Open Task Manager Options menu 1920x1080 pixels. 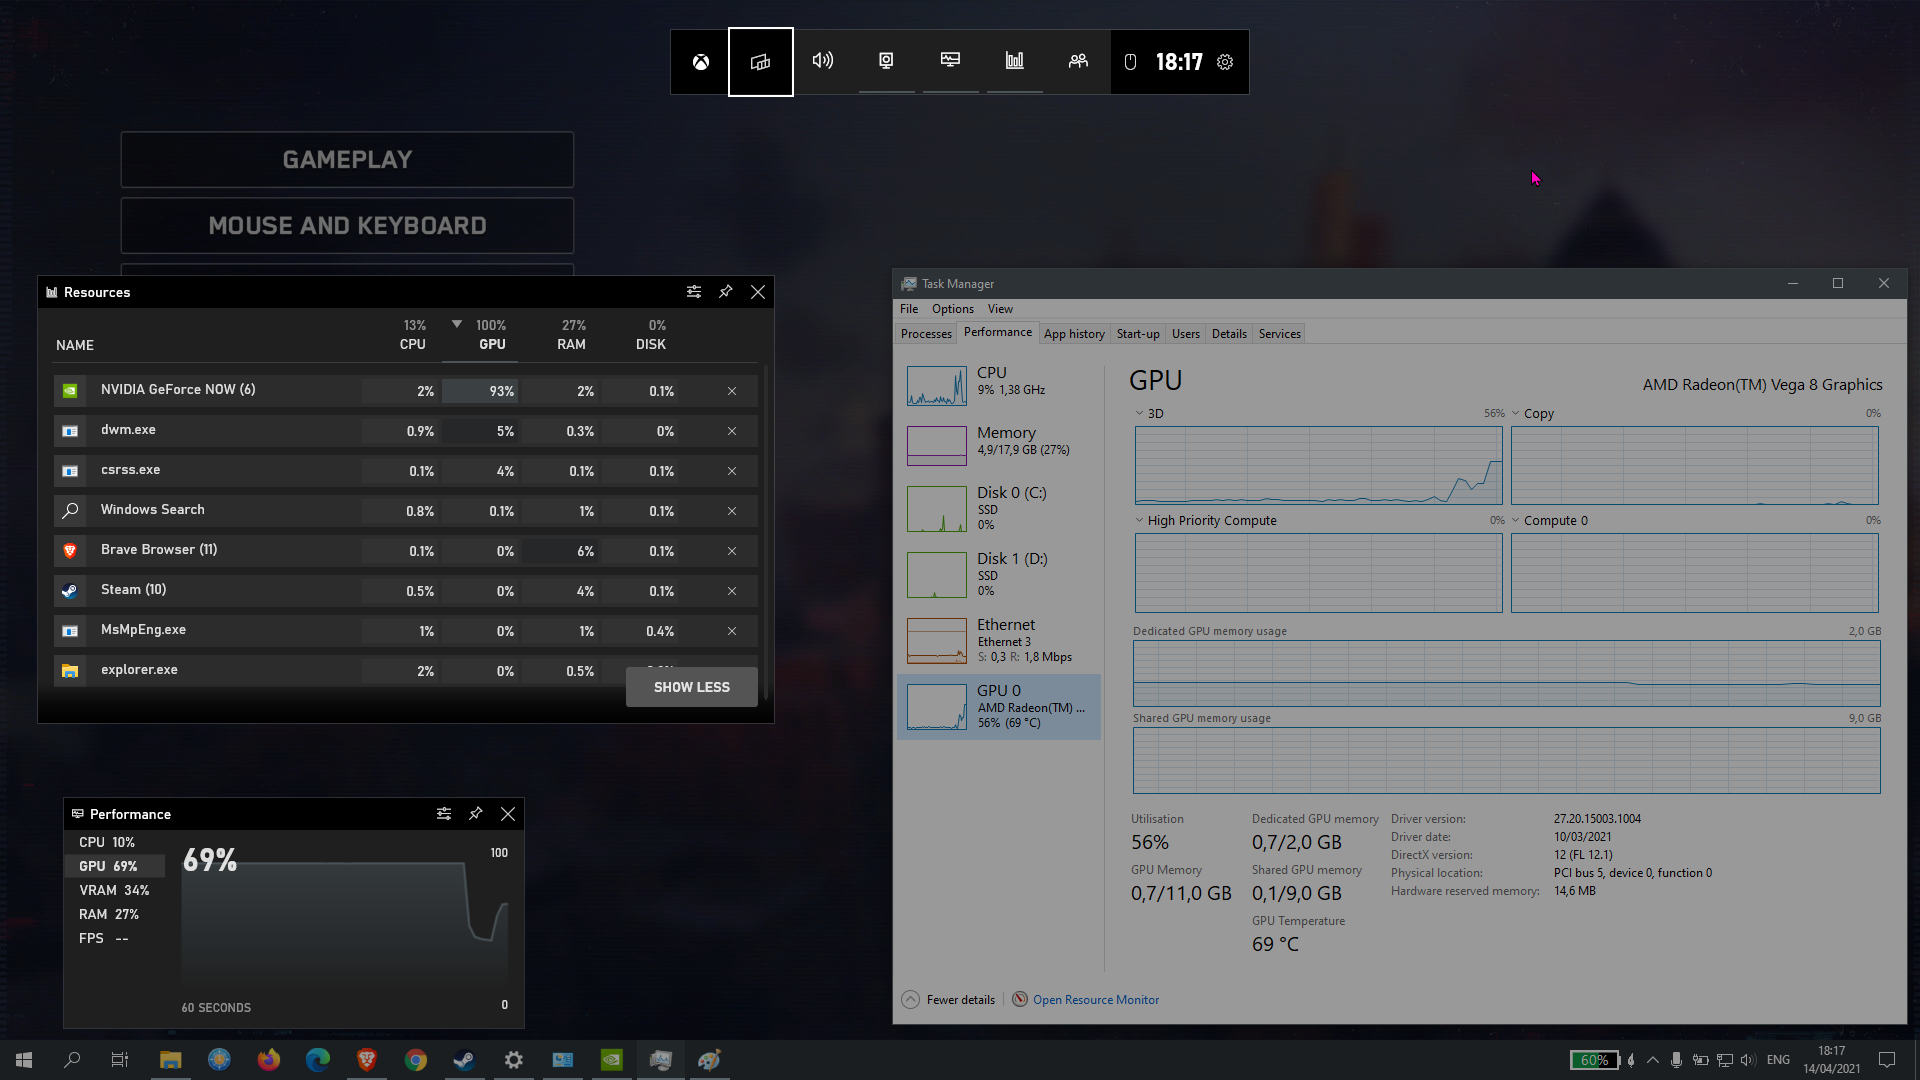952,309
